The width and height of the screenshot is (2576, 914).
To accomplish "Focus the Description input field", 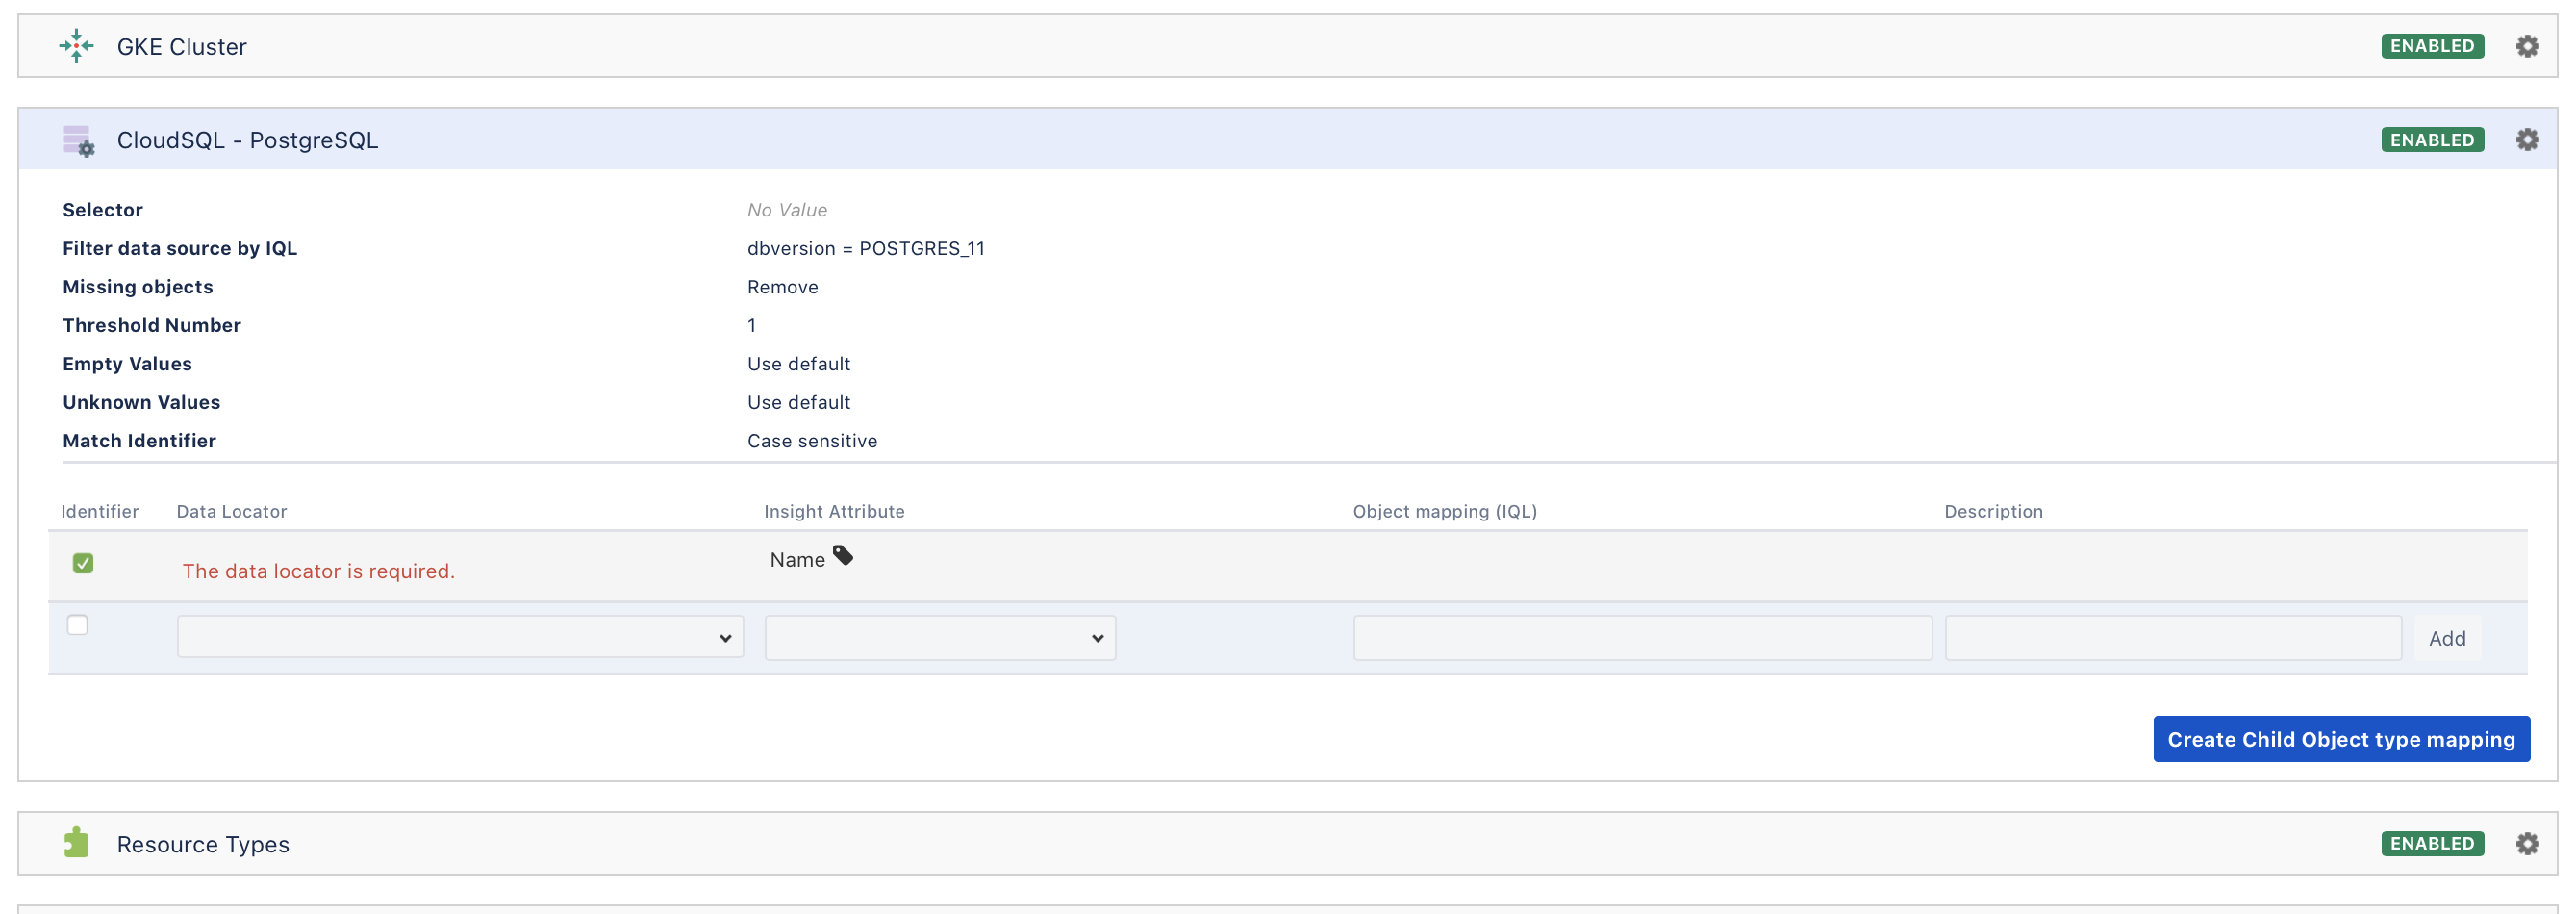I will click(x=2173, y=638).
